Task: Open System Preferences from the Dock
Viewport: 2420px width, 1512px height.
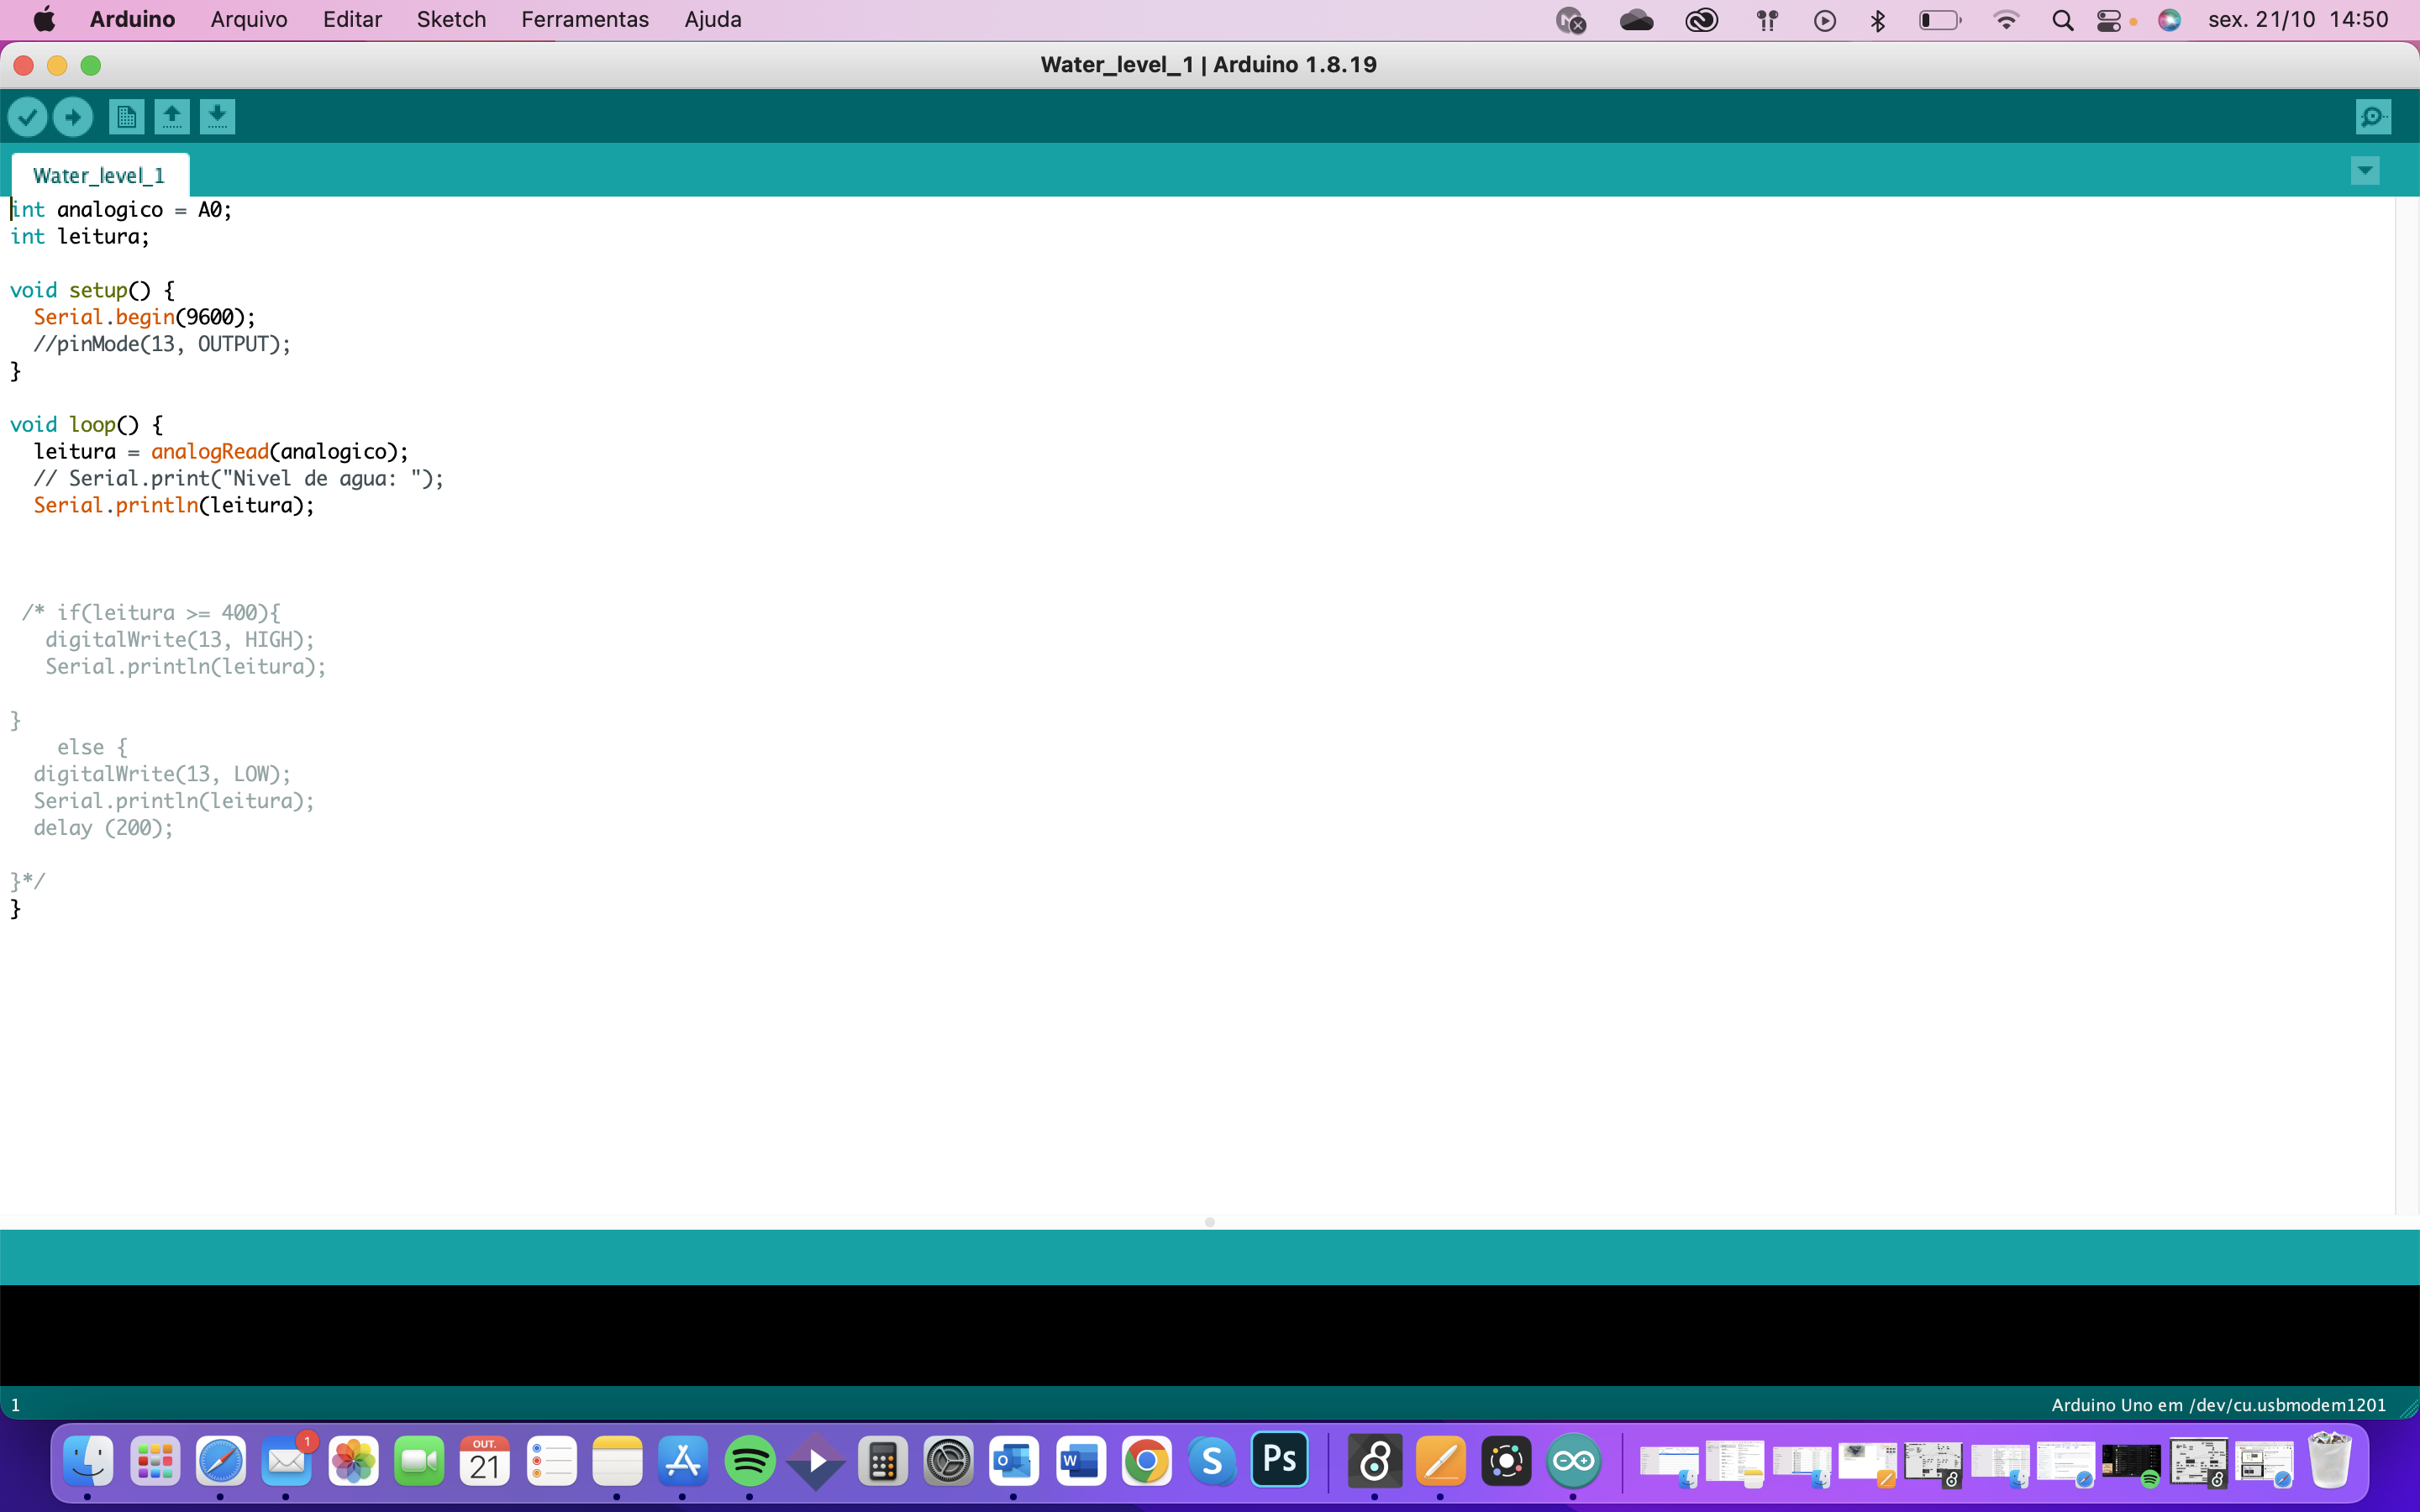Action: [x=948, y=1462]
